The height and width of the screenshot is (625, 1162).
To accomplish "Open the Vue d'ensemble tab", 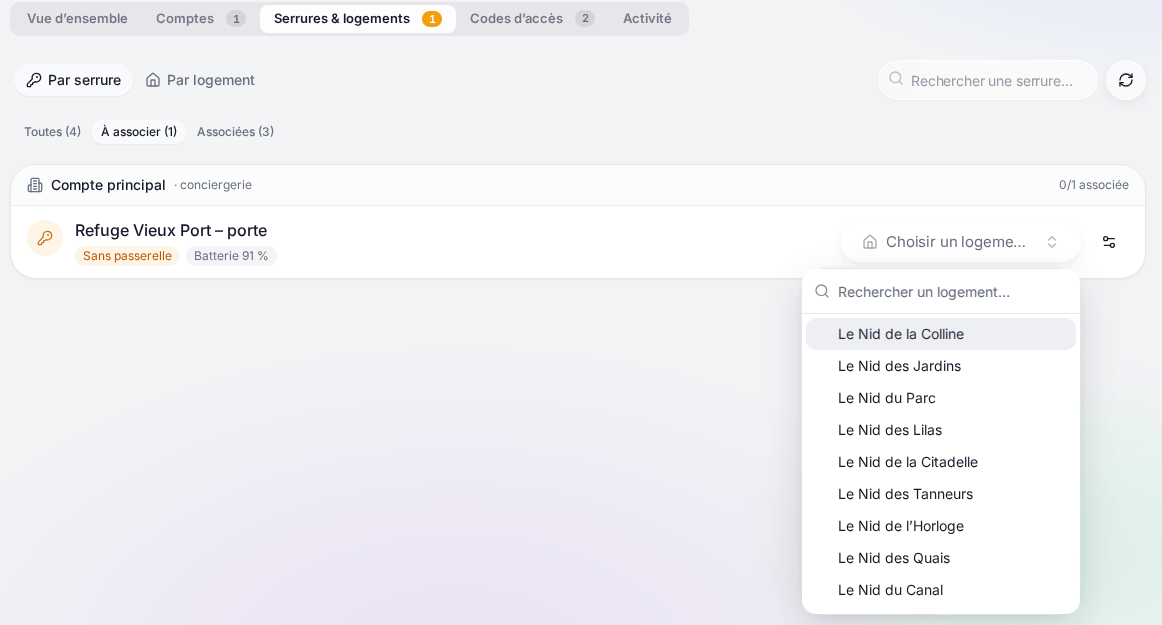I will (77, 19).
